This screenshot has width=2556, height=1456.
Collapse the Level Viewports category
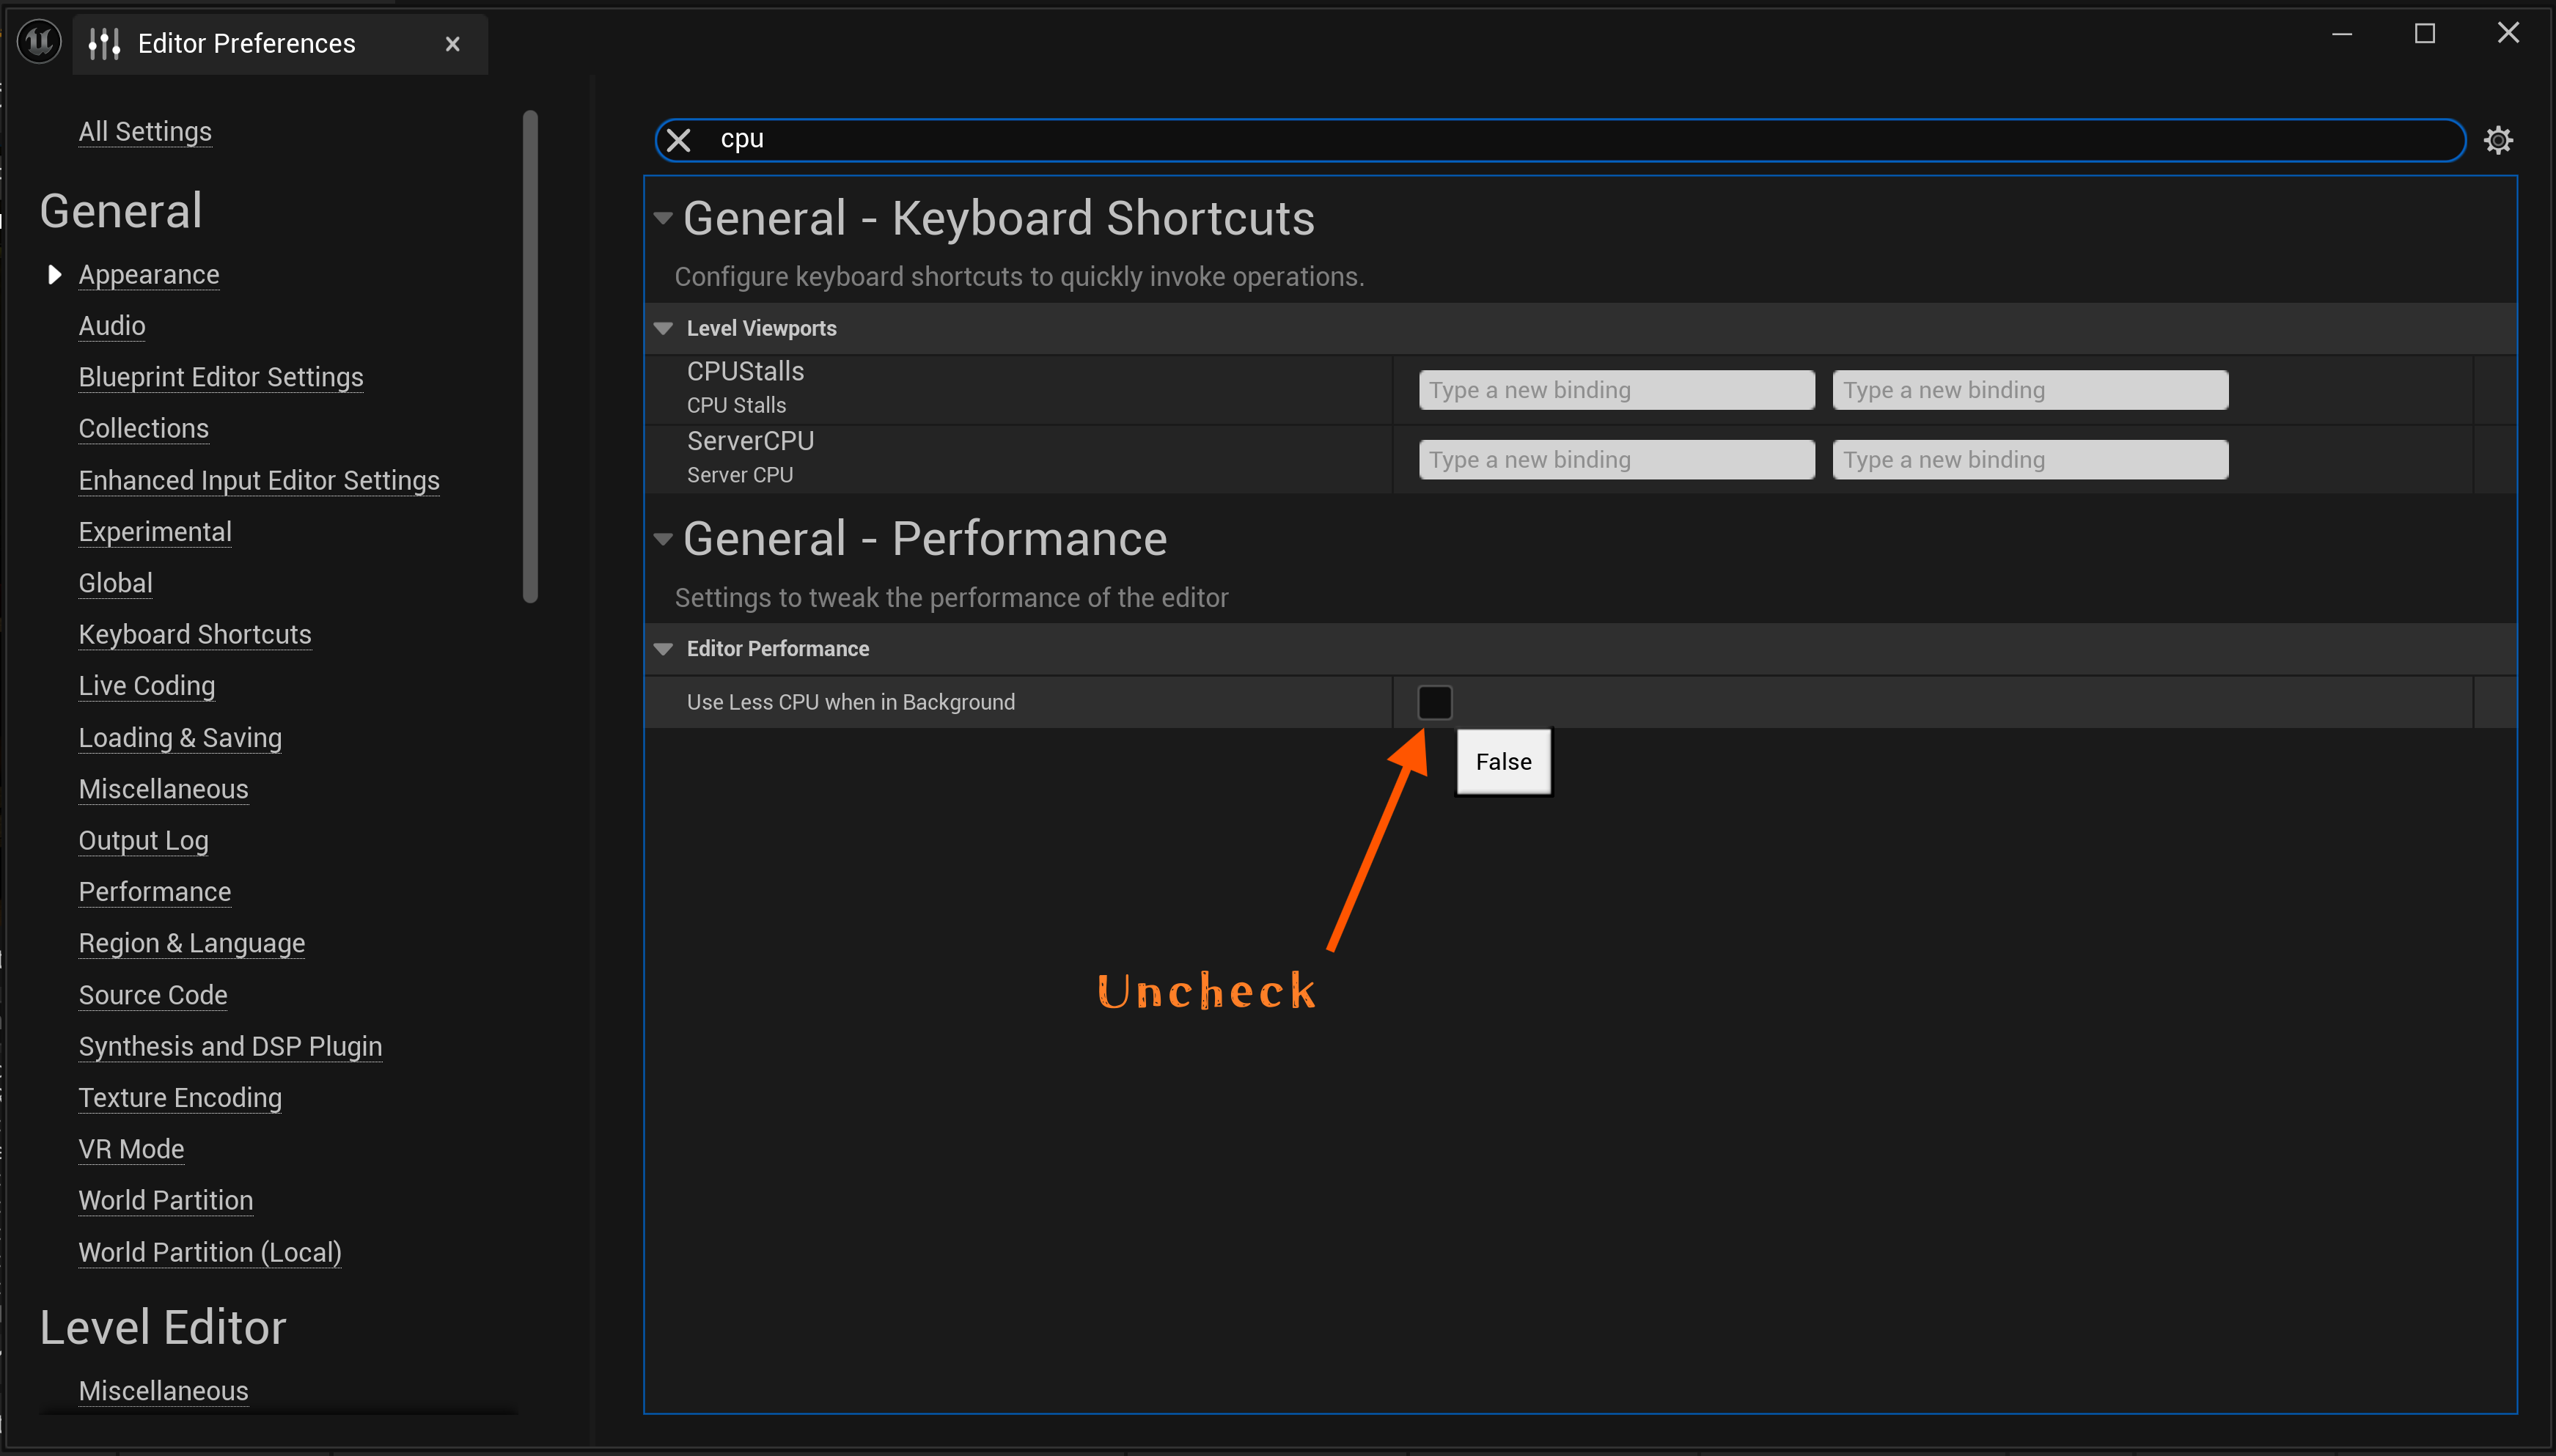663,328
